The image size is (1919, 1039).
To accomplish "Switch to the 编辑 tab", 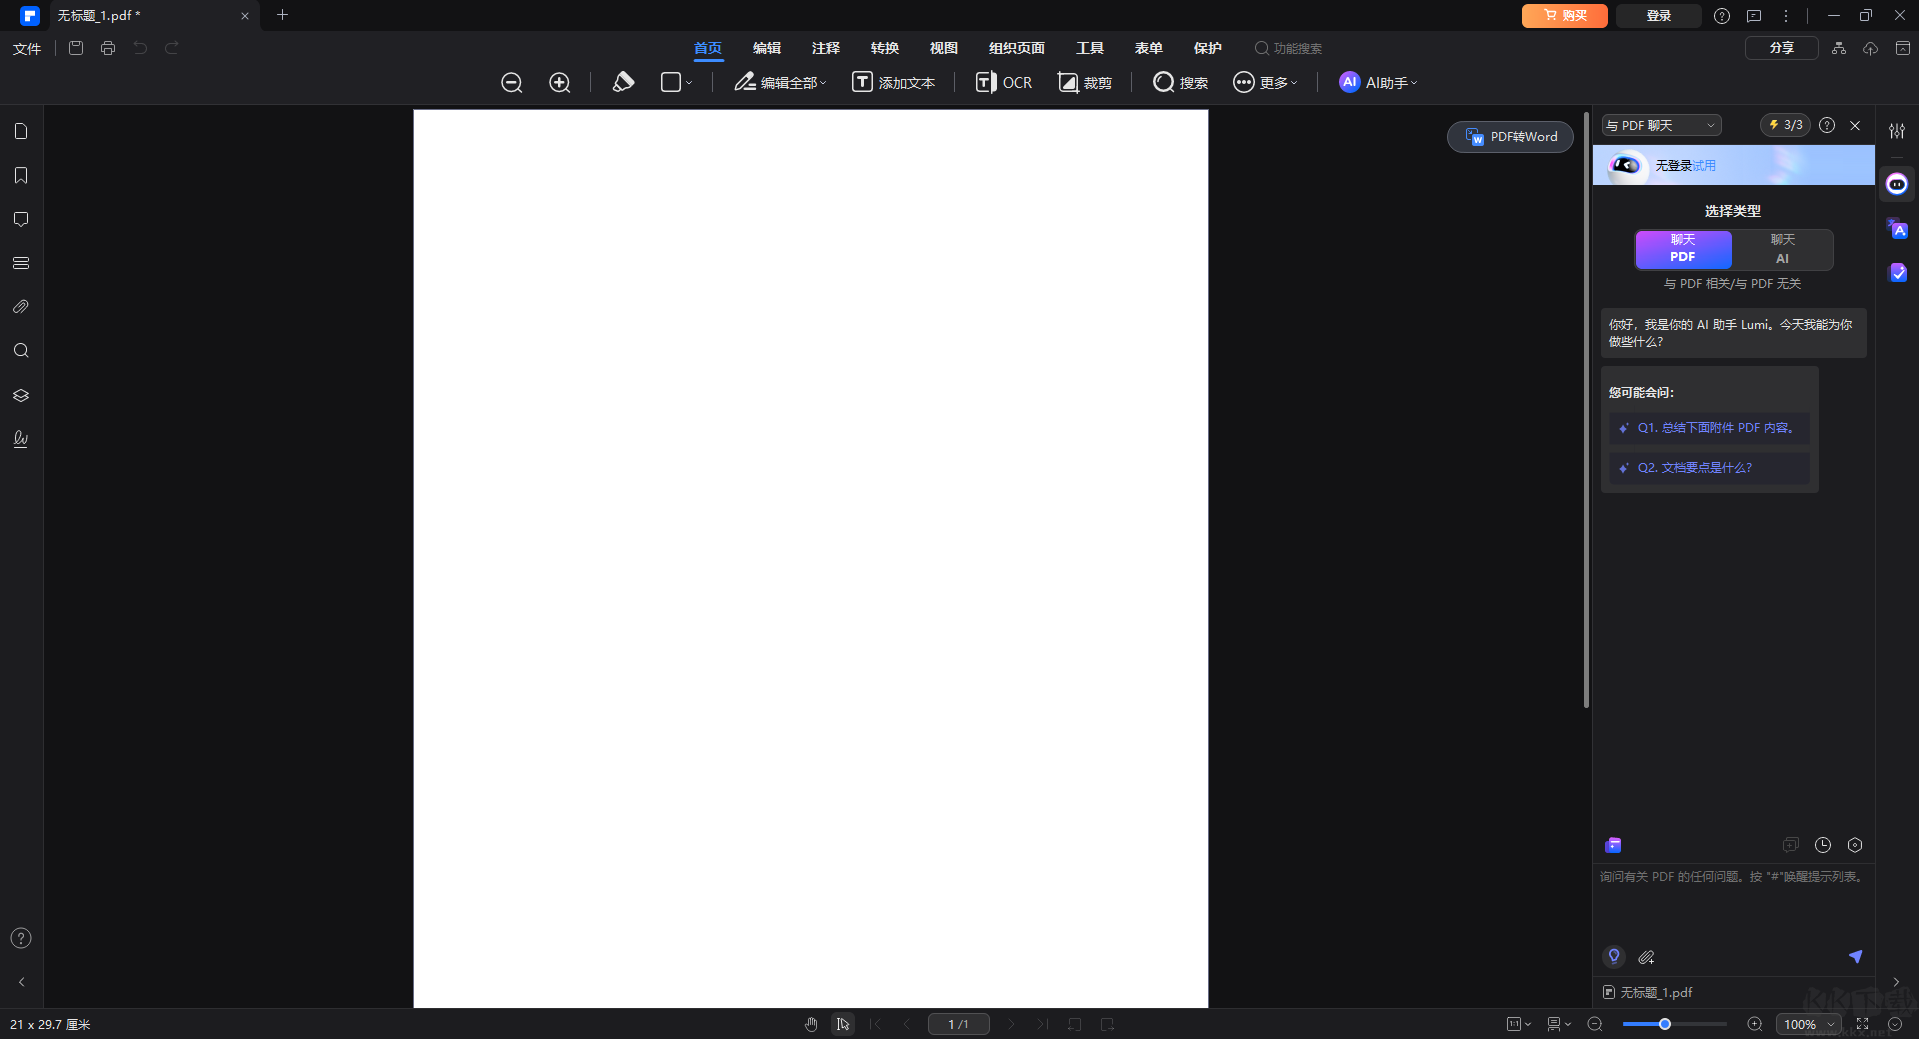I will [767, 48].
